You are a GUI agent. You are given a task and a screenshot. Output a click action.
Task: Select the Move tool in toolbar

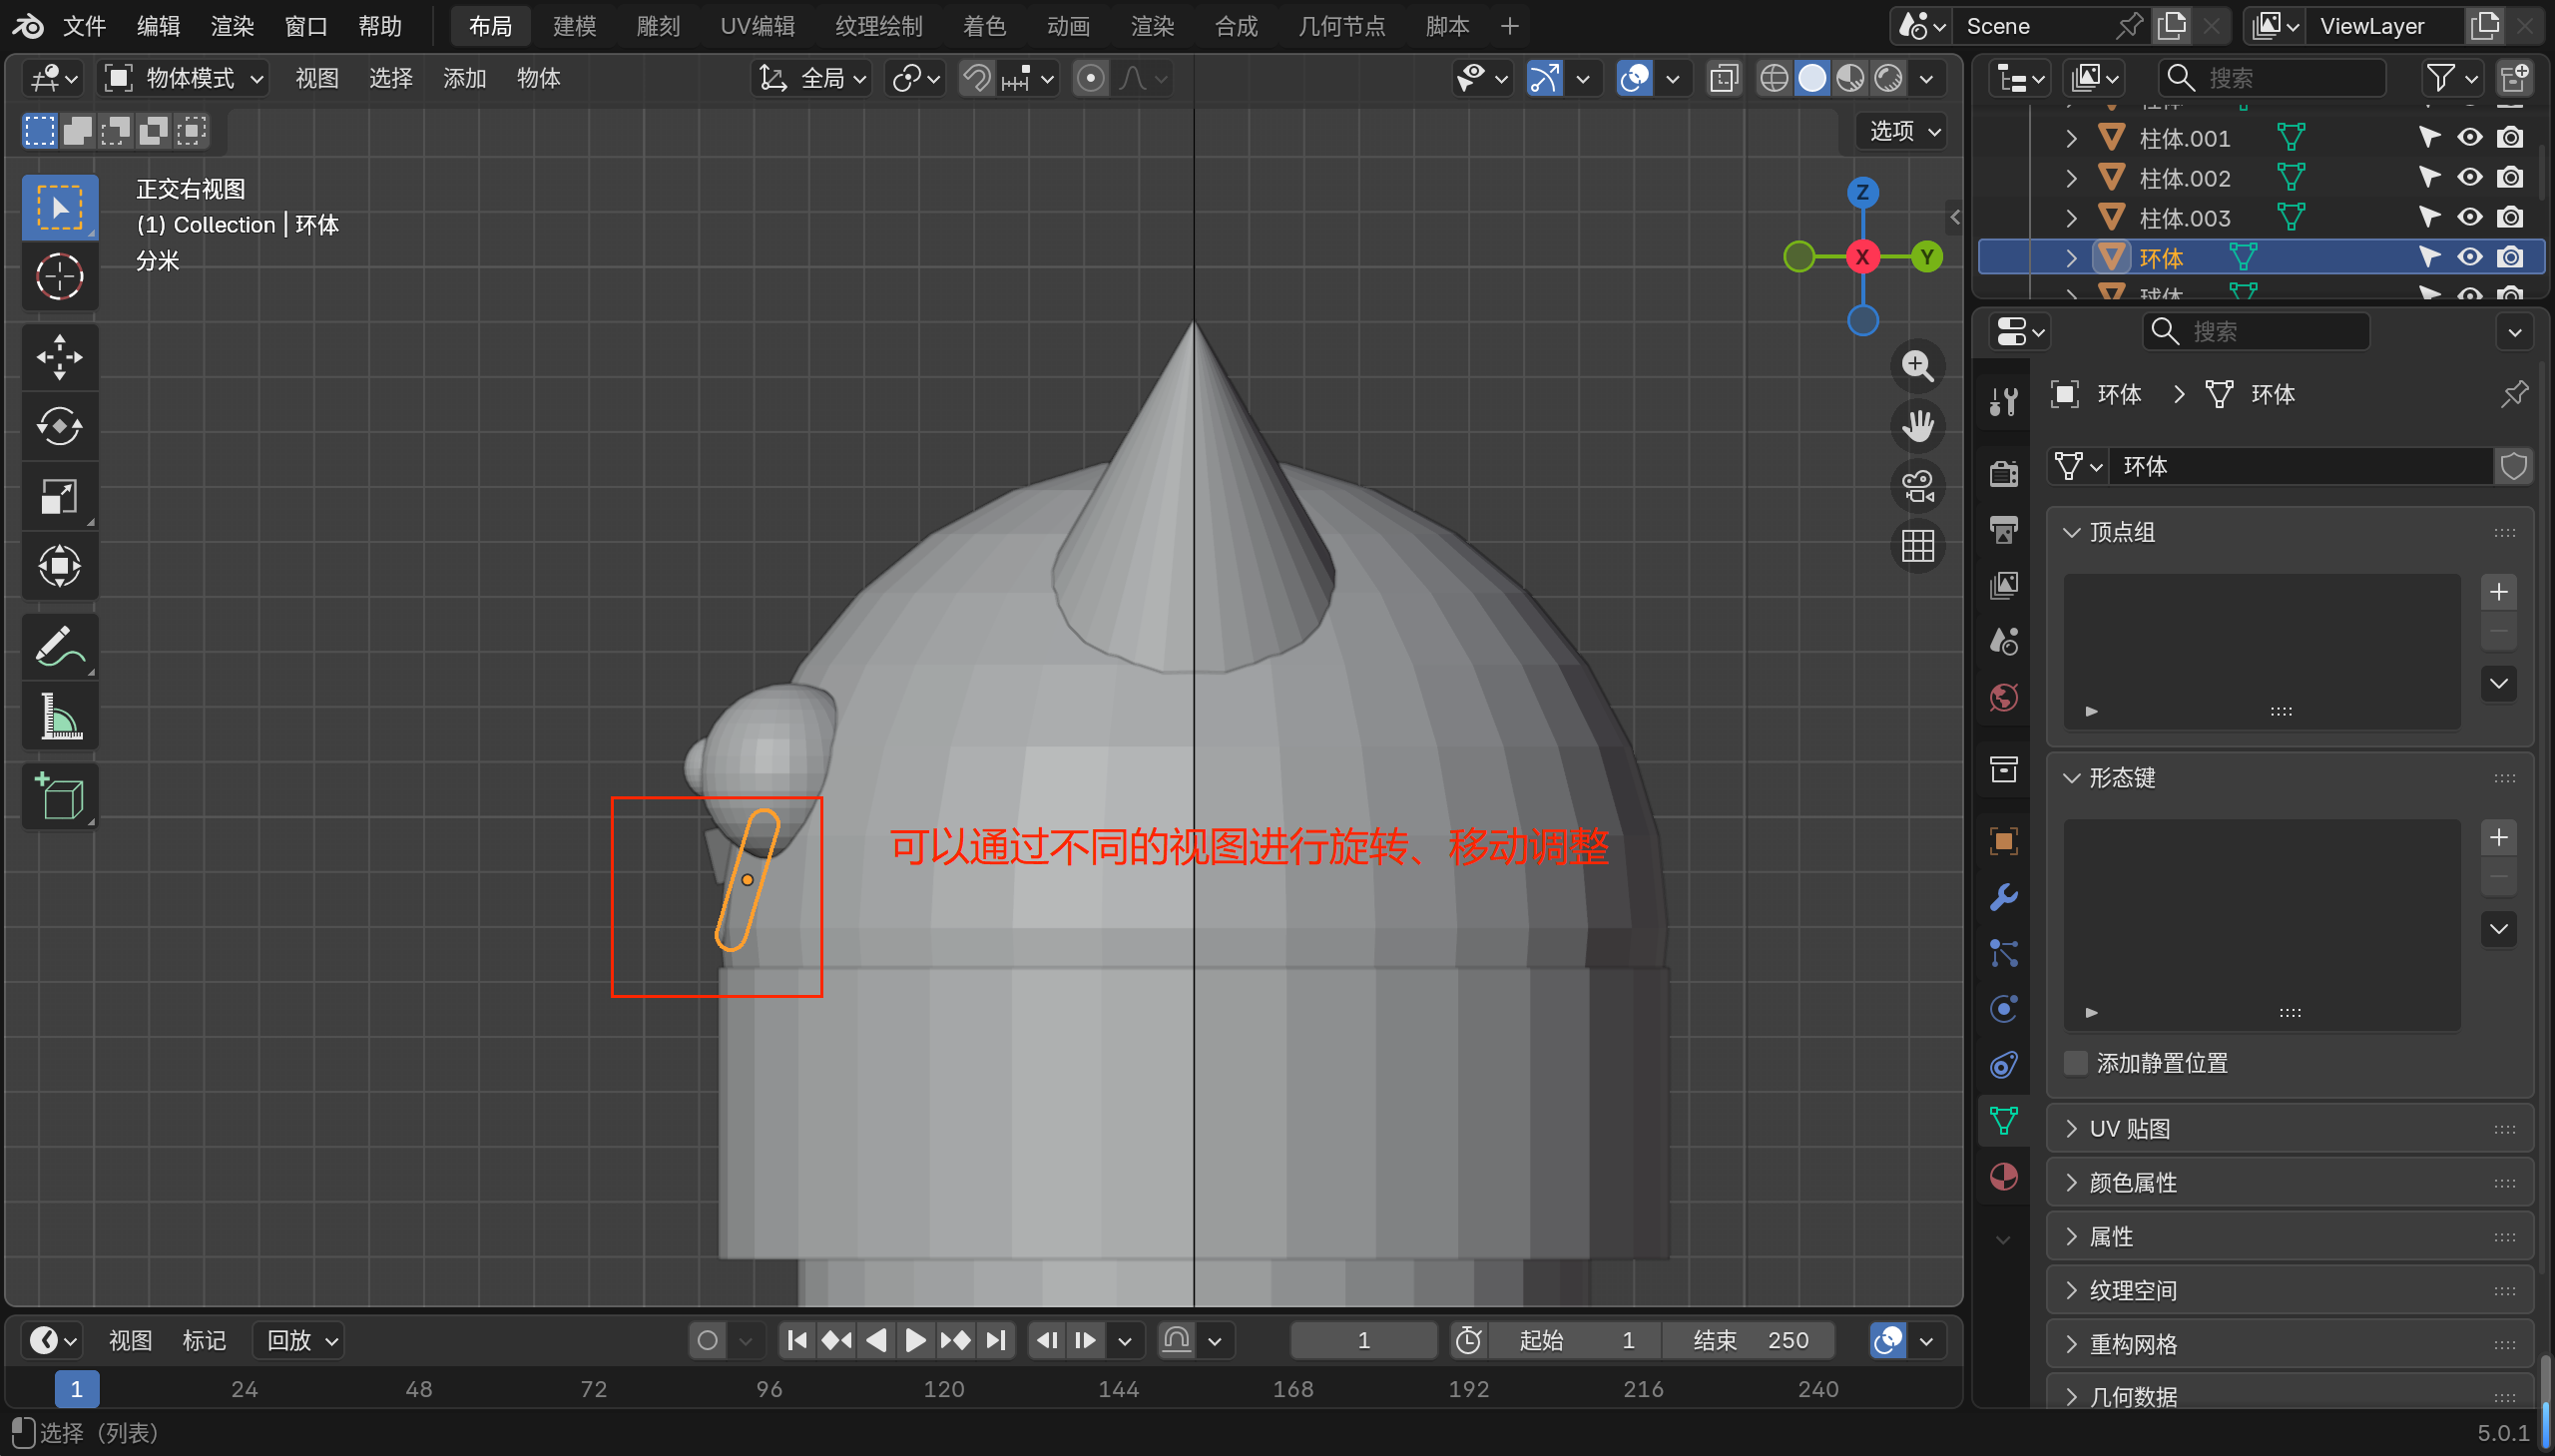pos(59,357)
